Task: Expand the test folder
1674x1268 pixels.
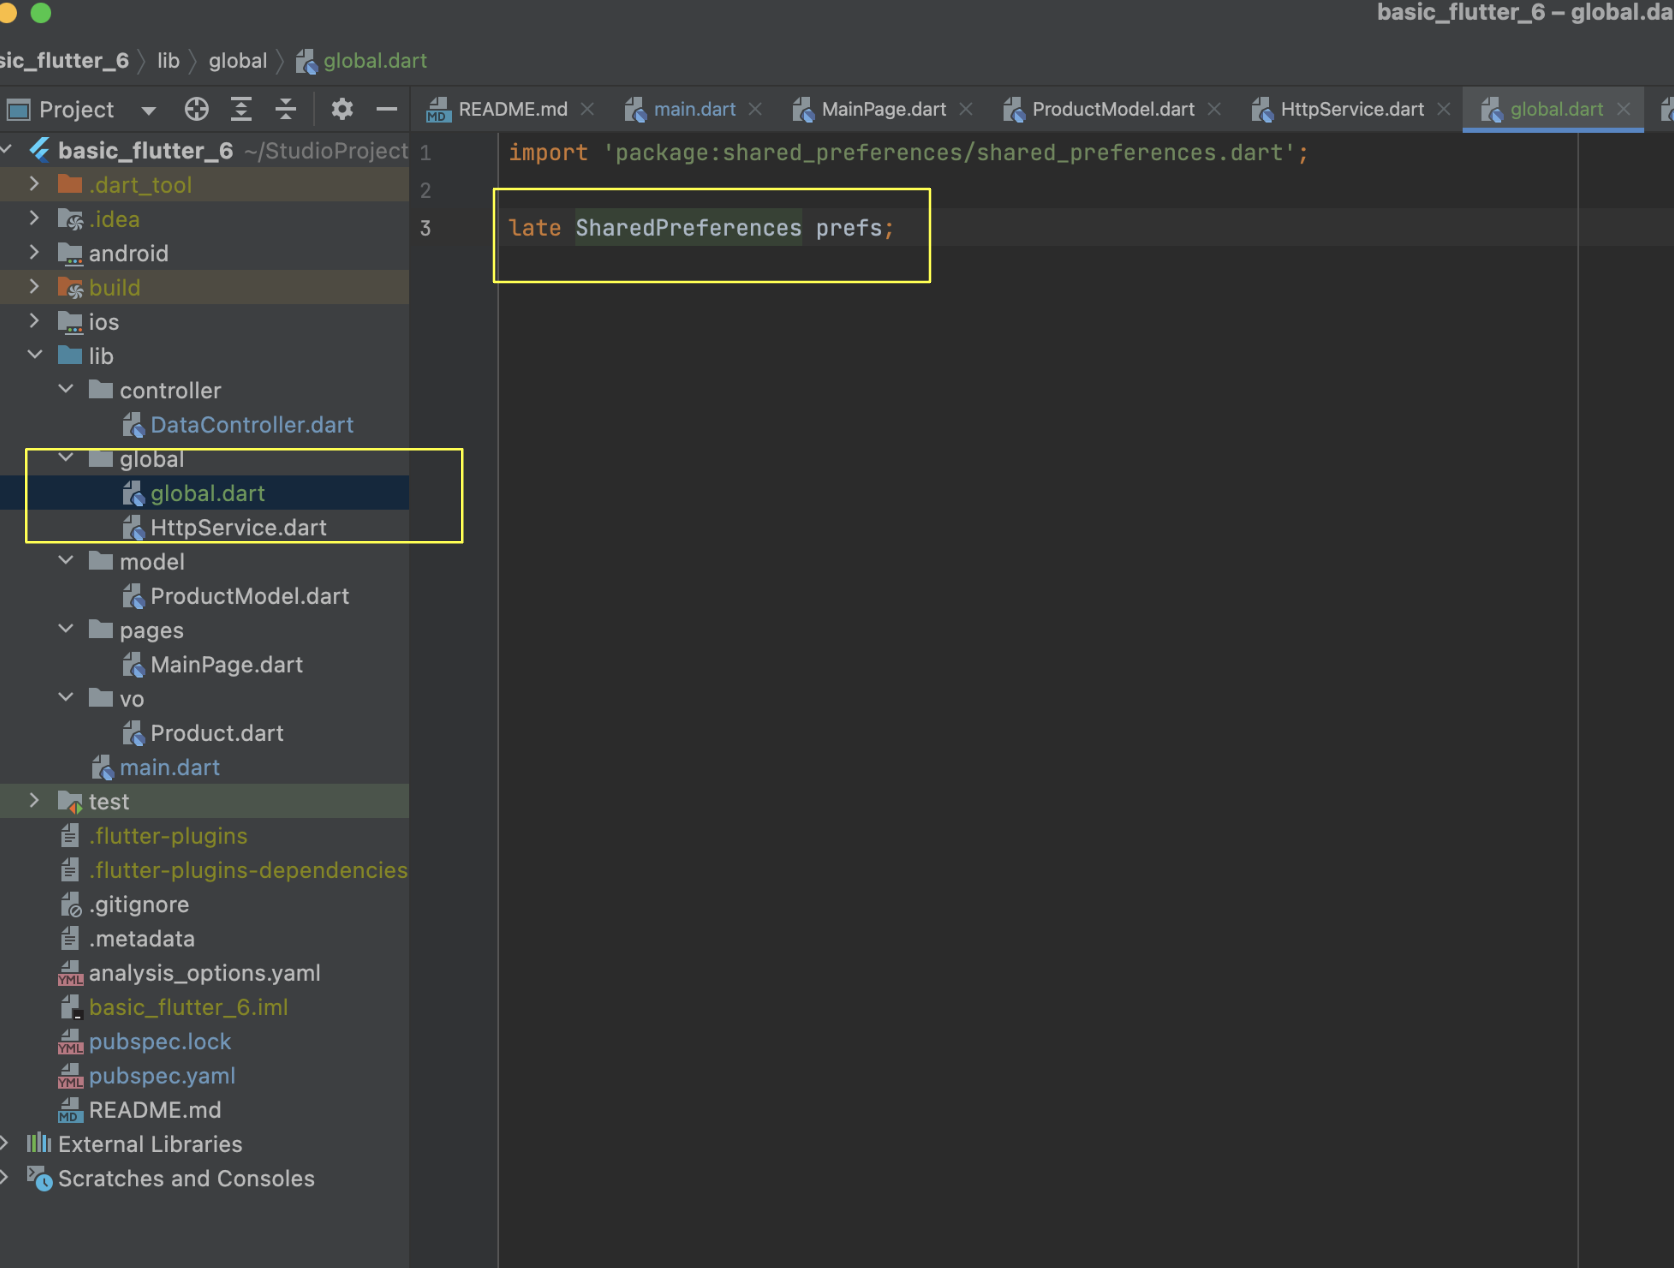Action: [x=34, y=801]
